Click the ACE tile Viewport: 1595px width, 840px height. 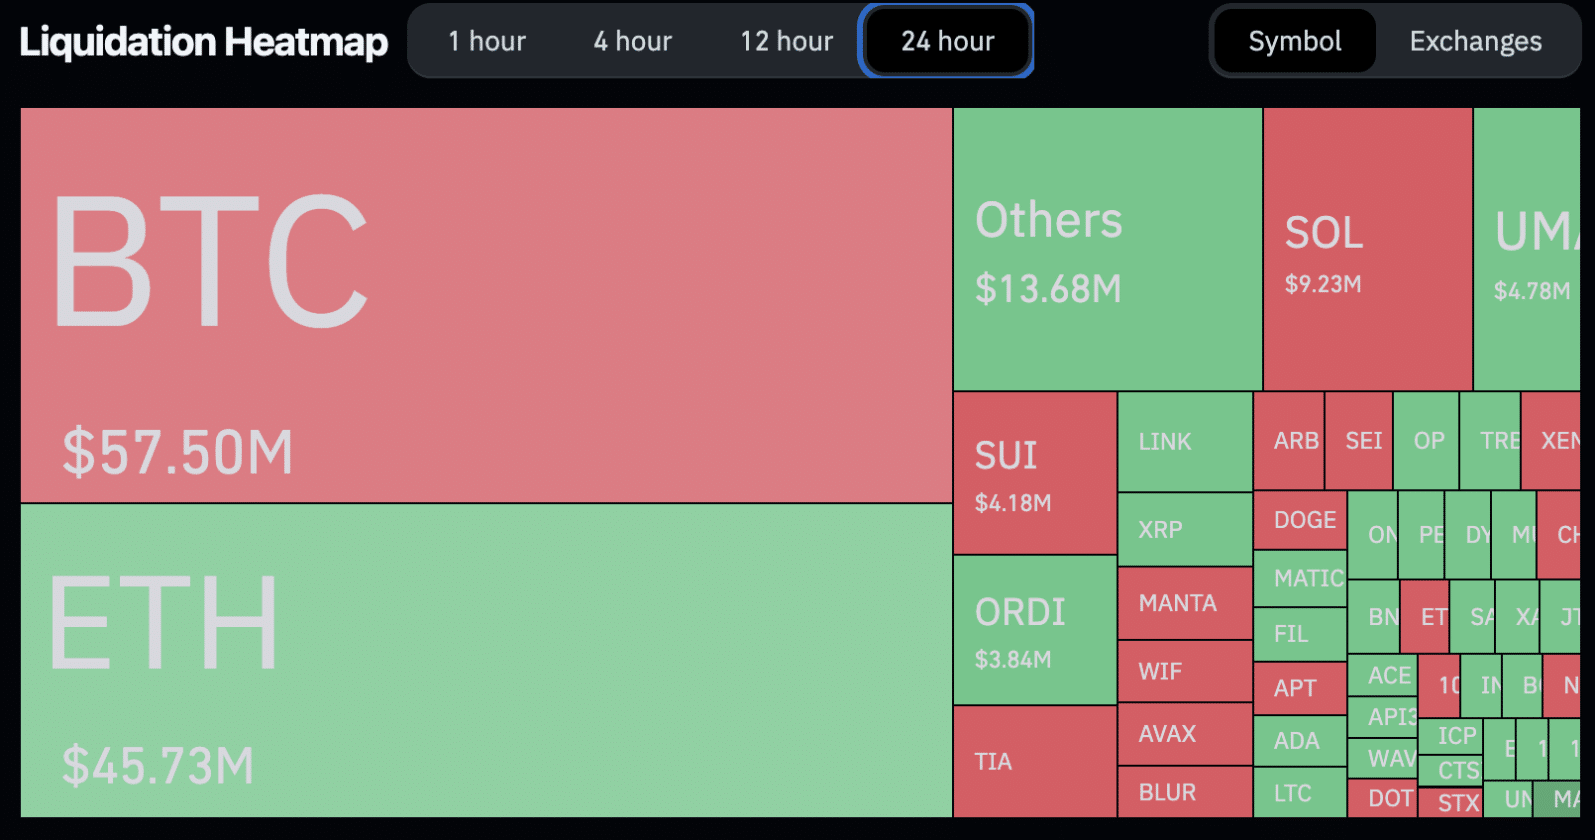point(1383,675)
